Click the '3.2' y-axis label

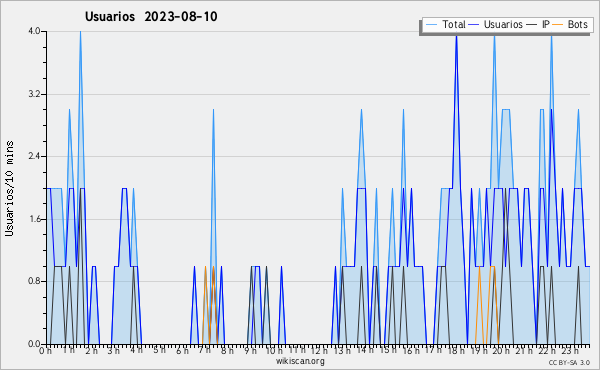[34, 94]
